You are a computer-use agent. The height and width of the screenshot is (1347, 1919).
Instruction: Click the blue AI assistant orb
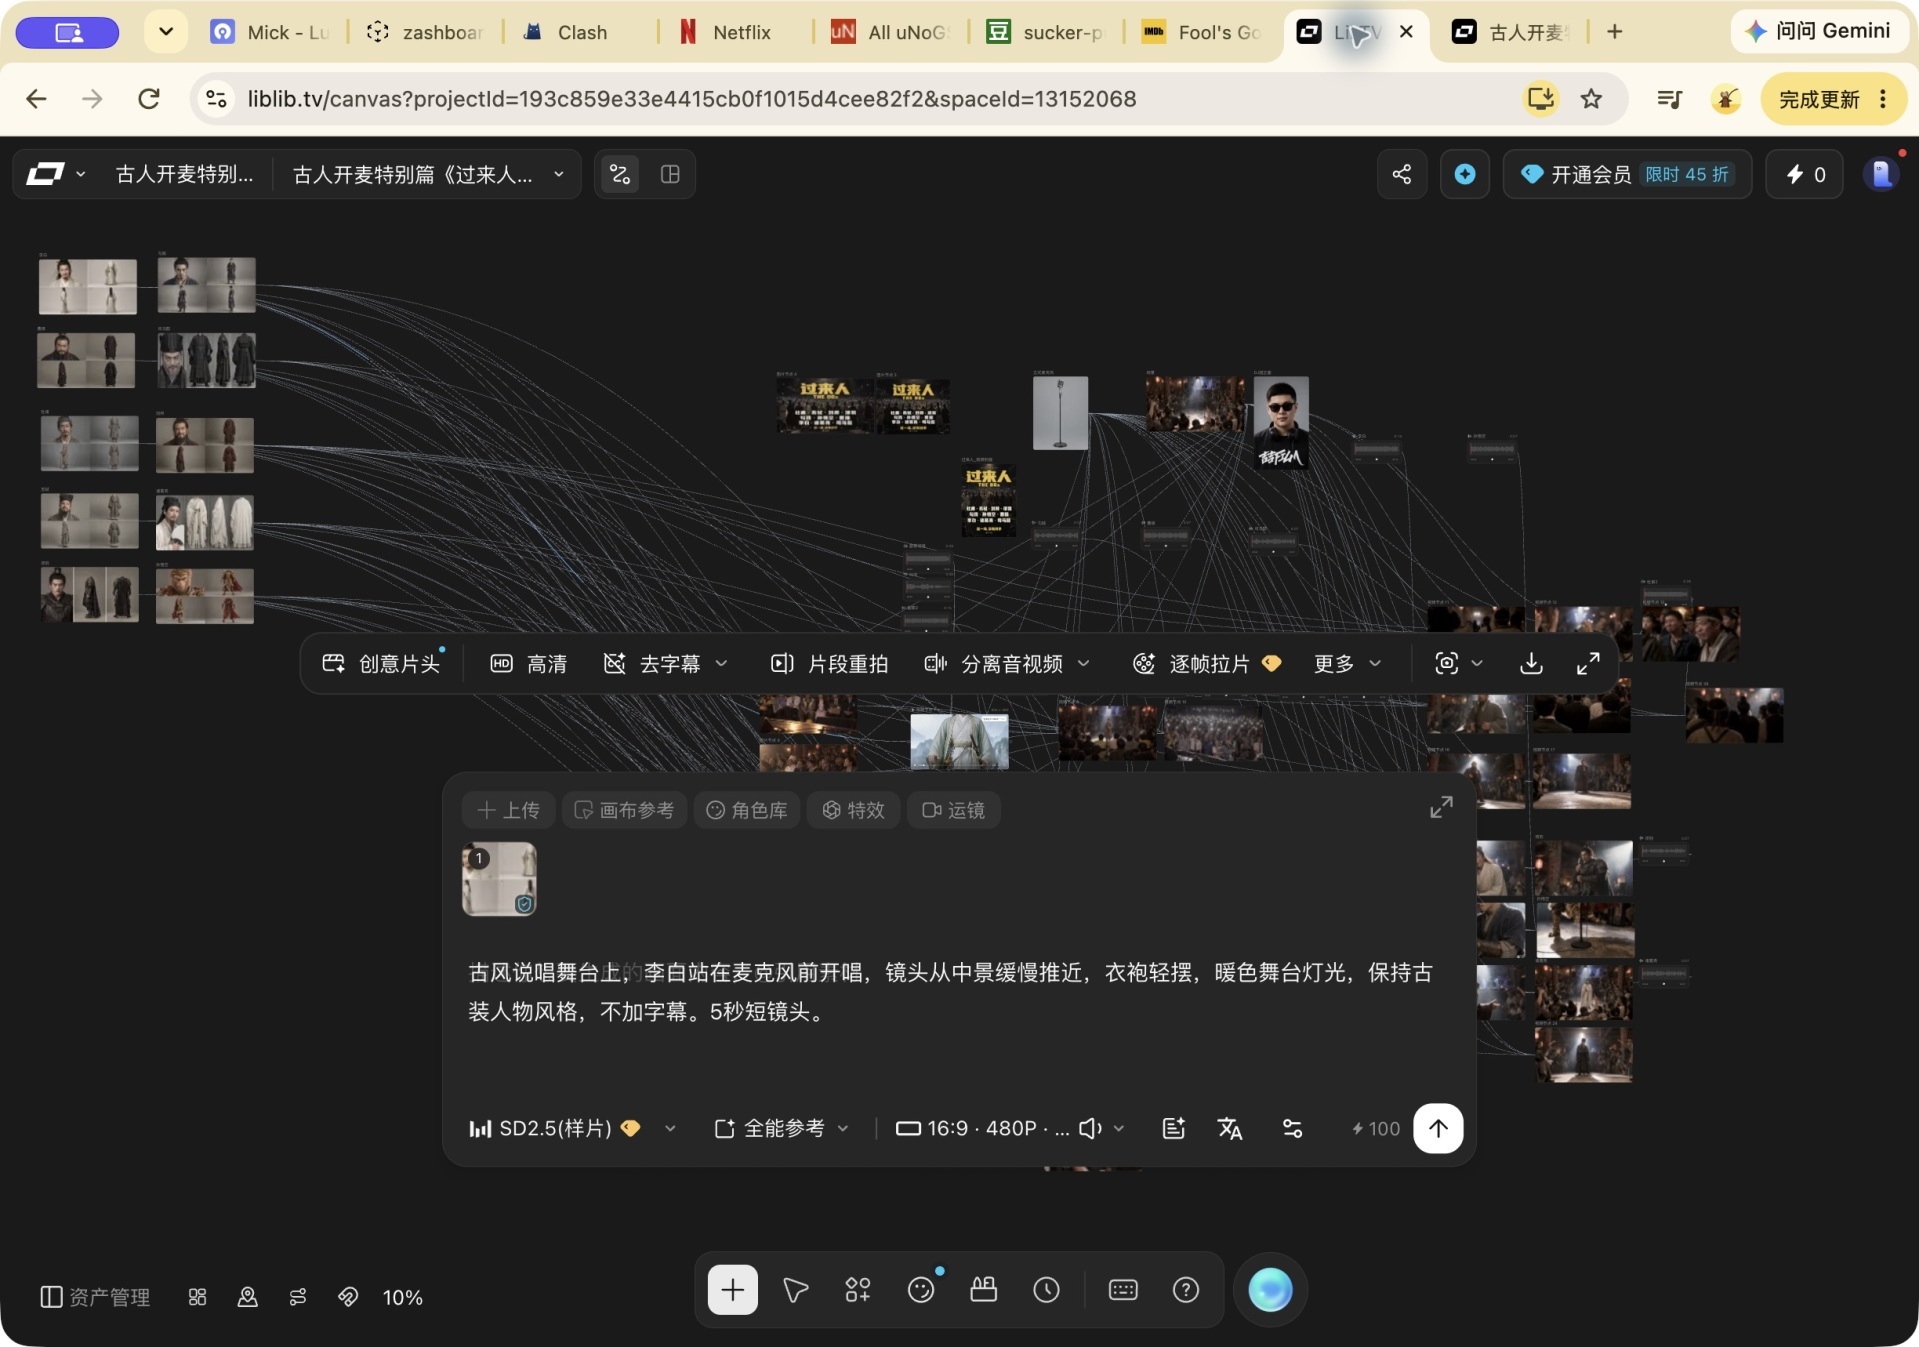coord(1271,1290)
